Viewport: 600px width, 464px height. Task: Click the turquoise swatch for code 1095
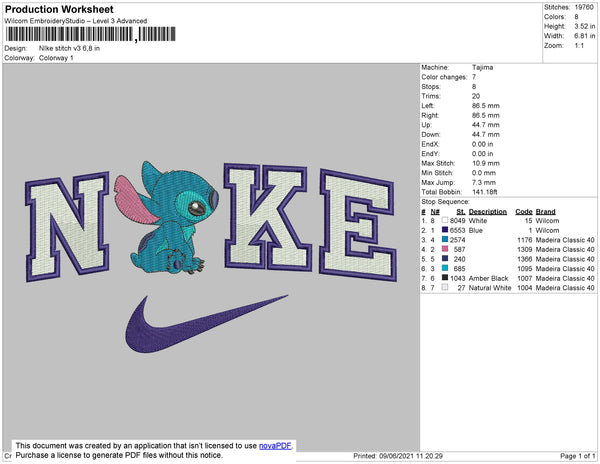445,268
